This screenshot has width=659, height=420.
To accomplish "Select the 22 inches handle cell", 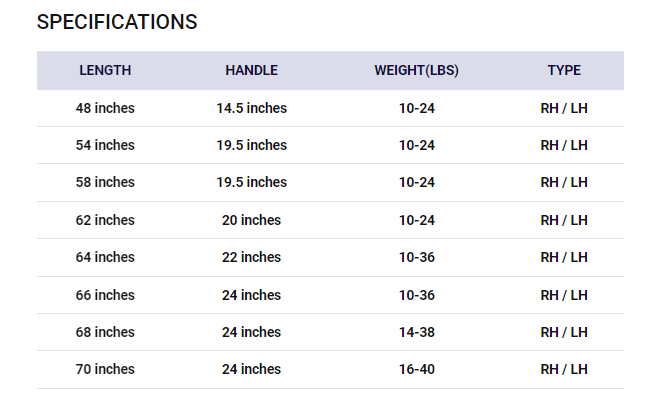I will click(252, 257).
